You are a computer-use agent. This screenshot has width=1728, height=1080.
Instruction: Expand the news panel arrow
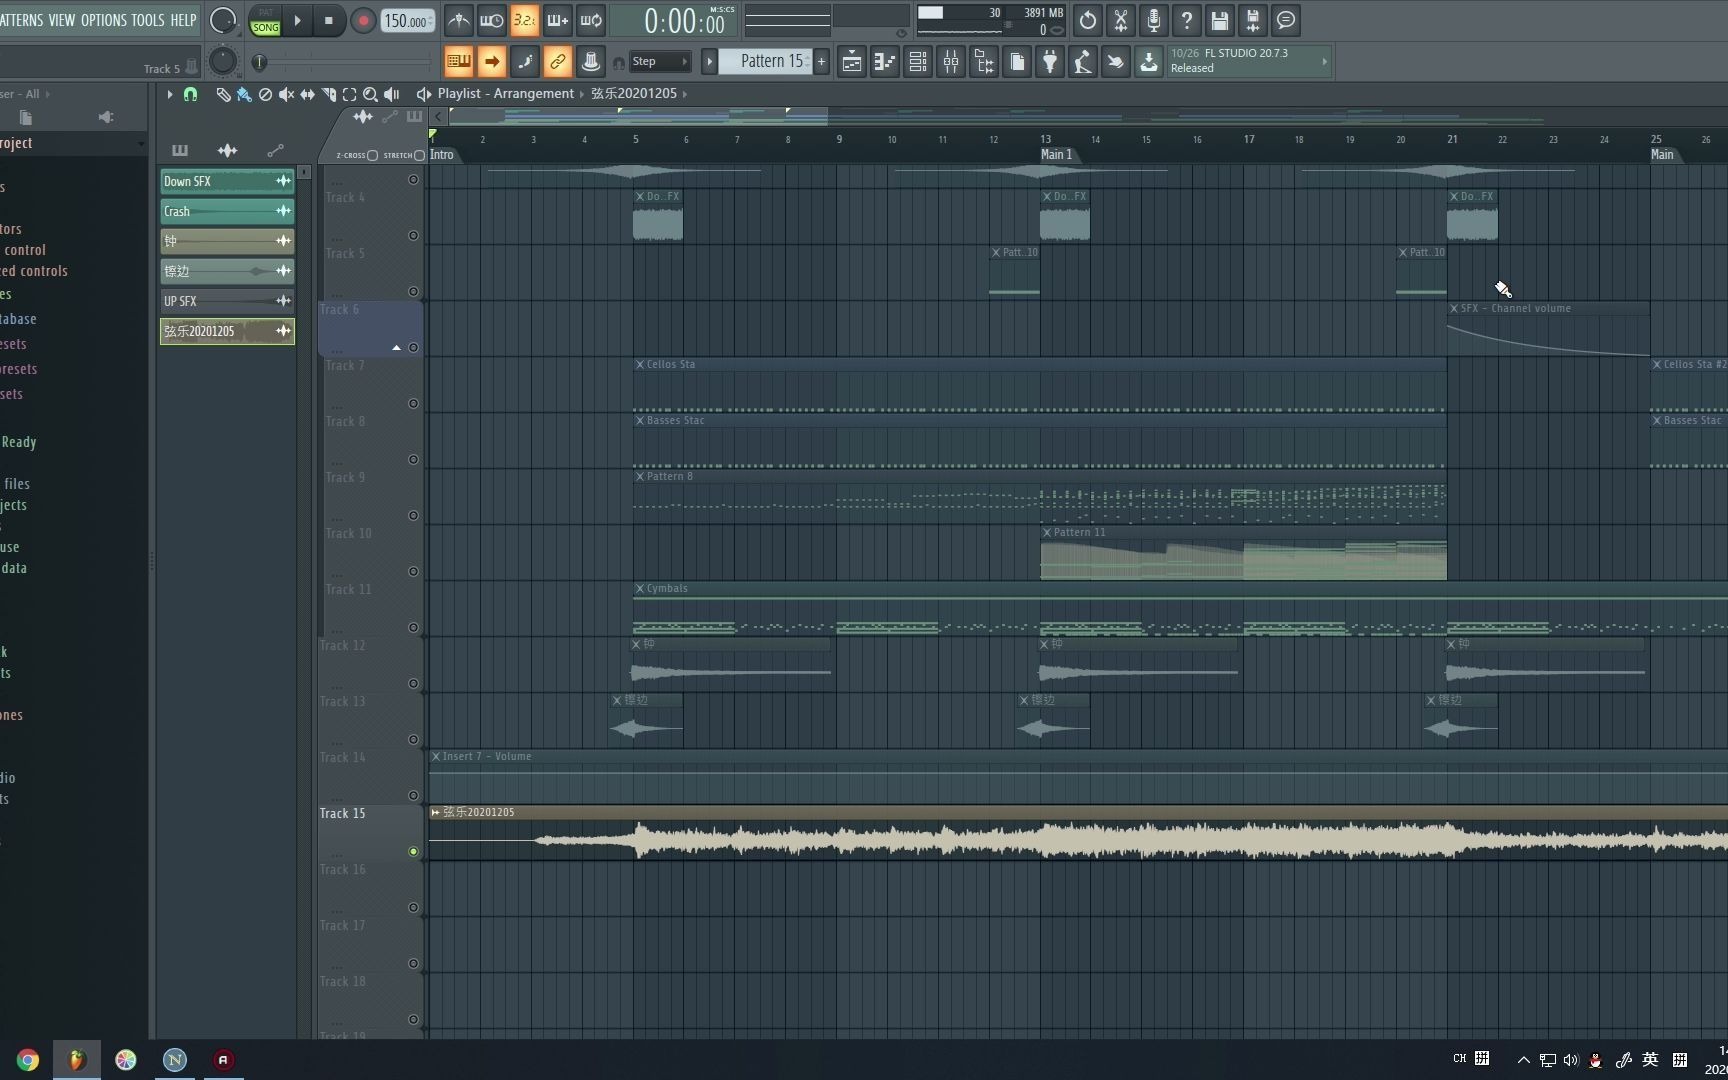tap(1324, 61)
